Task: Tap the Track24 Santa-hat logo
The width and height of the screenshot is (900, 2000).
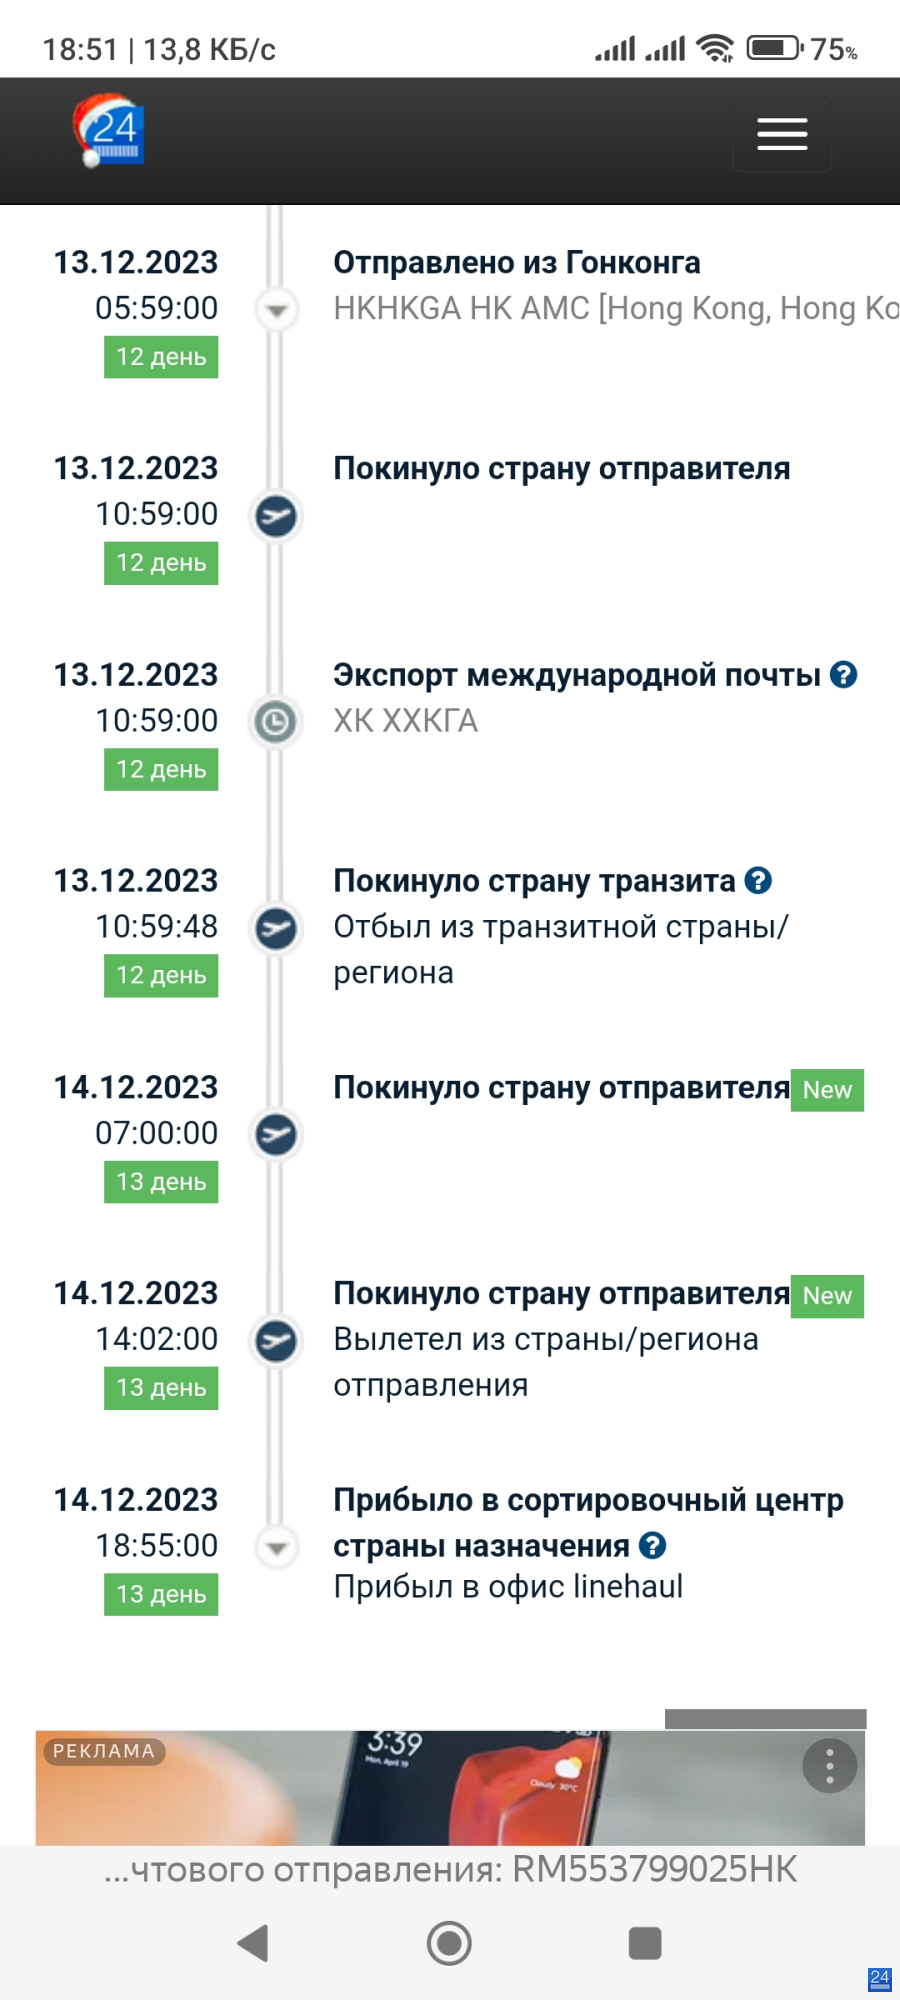Action: click(108, 131)
